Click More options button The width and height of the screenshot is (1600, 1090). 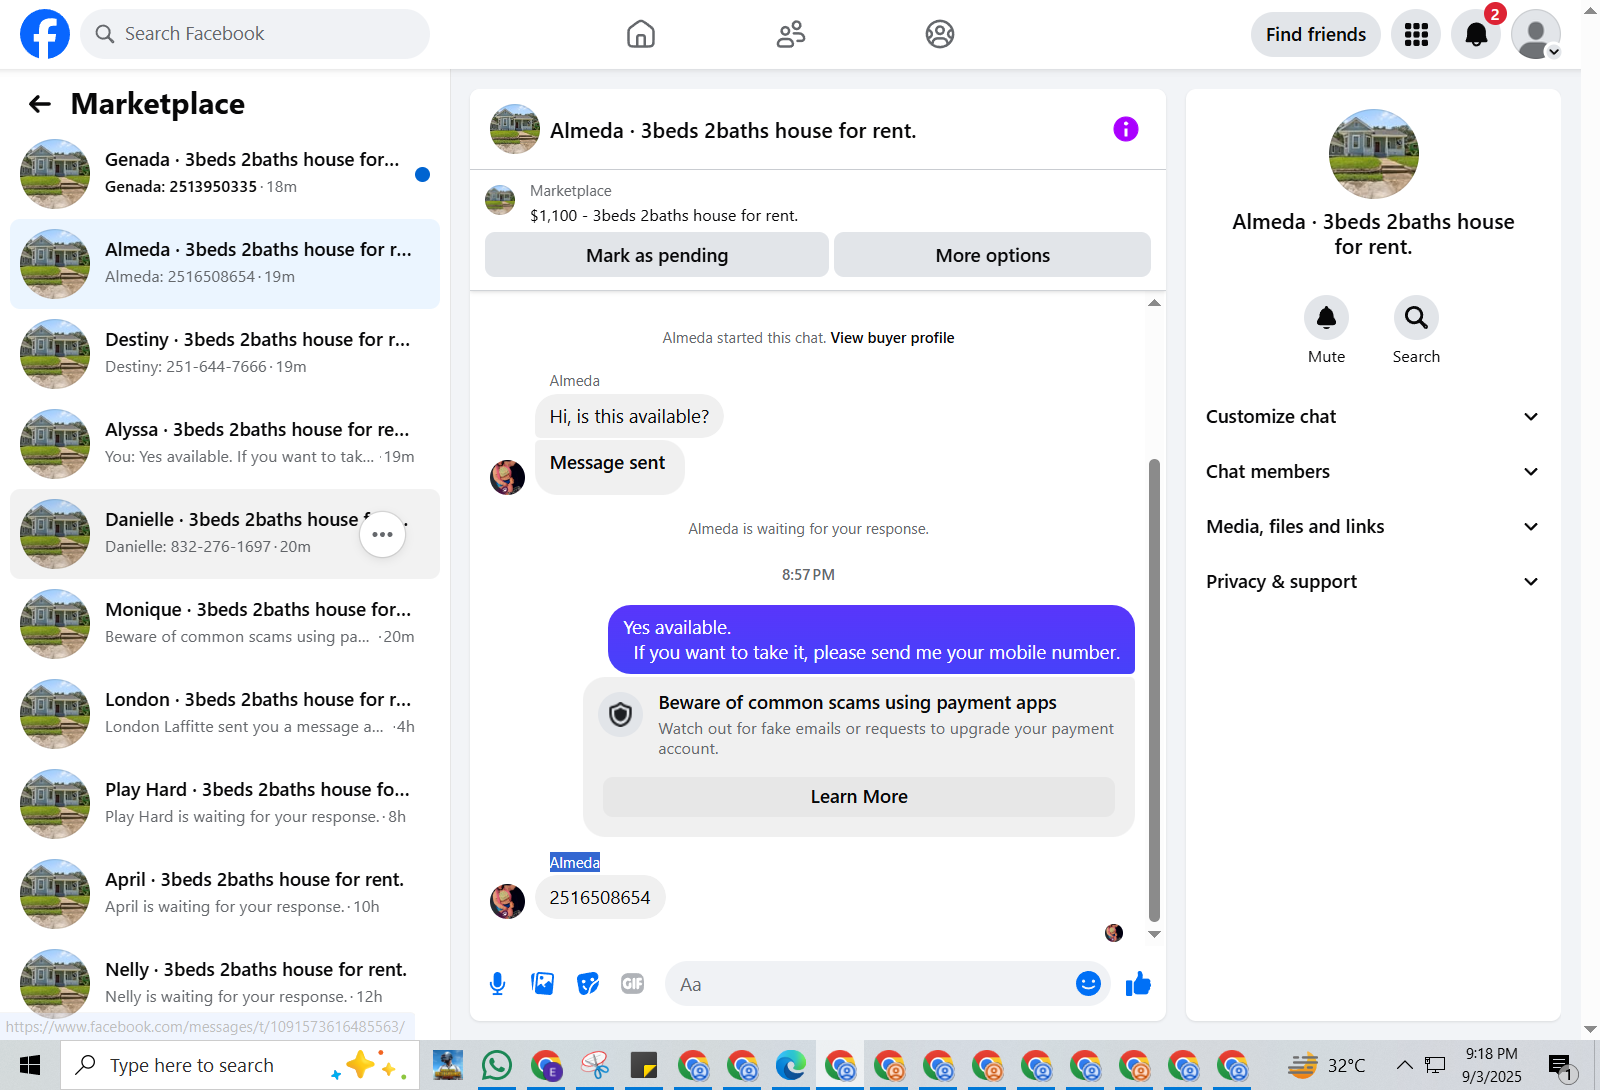click(992, 255)
